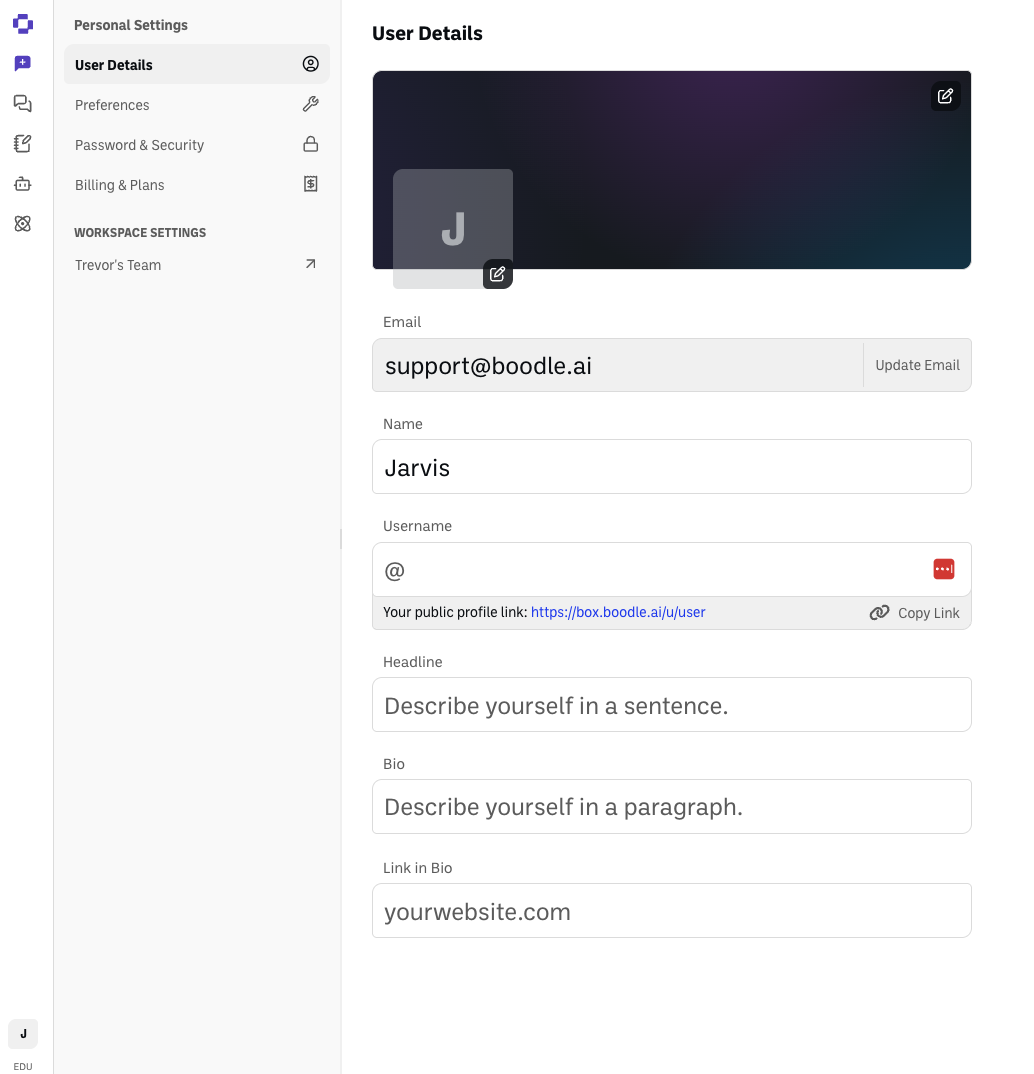Click the User Details page title

427,34
